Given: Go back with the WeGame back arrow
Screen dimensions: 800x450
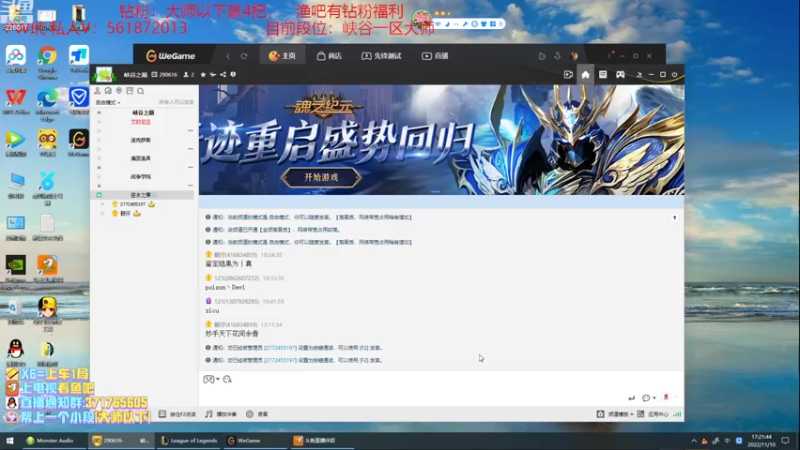Looking at the screenshot, I should coord(228,56).
